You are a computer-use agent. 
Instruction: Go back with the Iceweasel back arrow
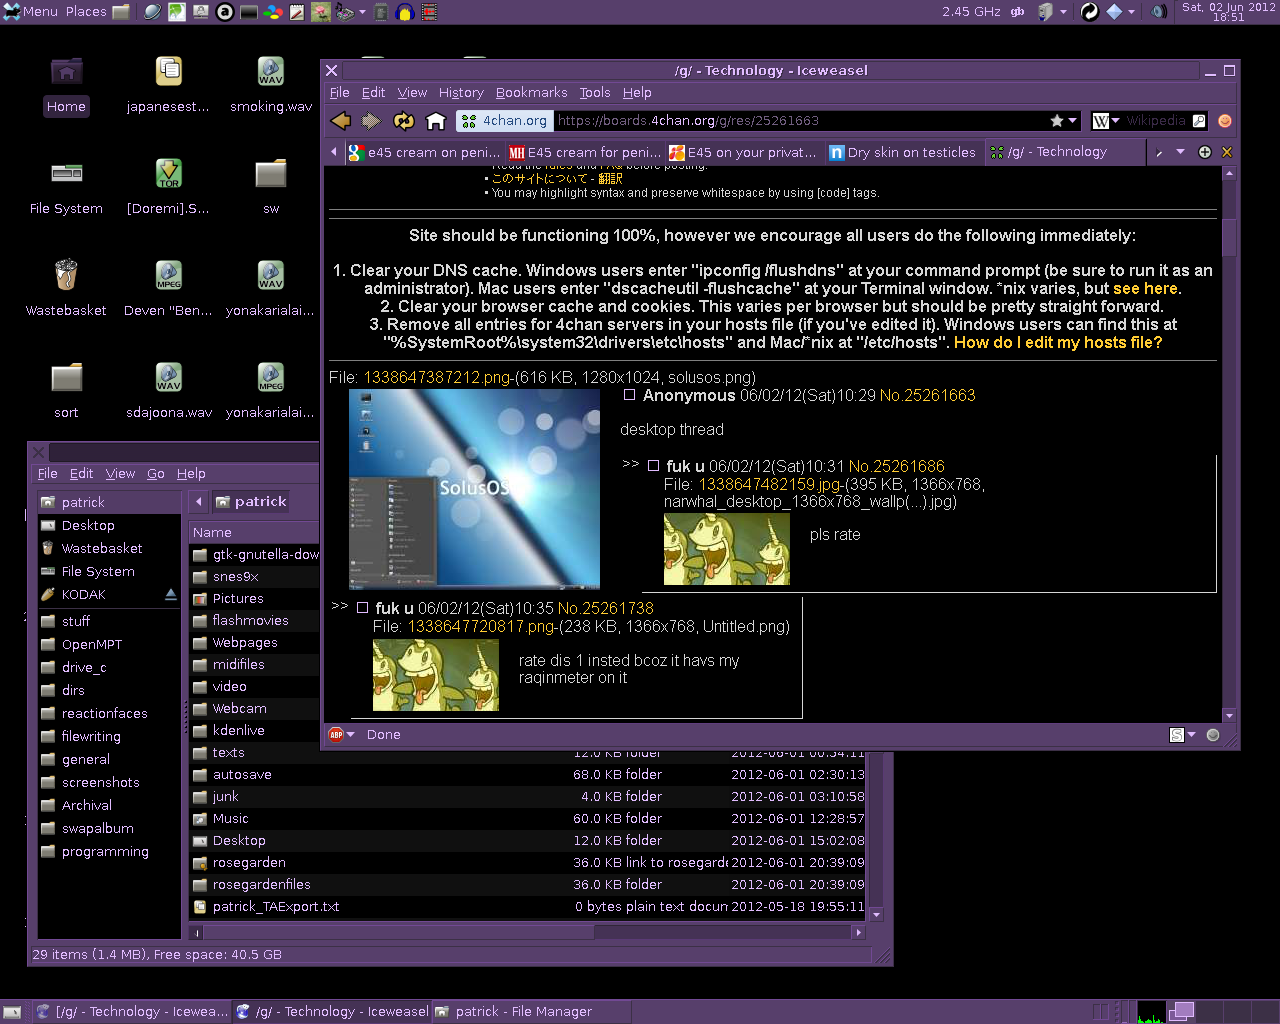coord(341,121)
